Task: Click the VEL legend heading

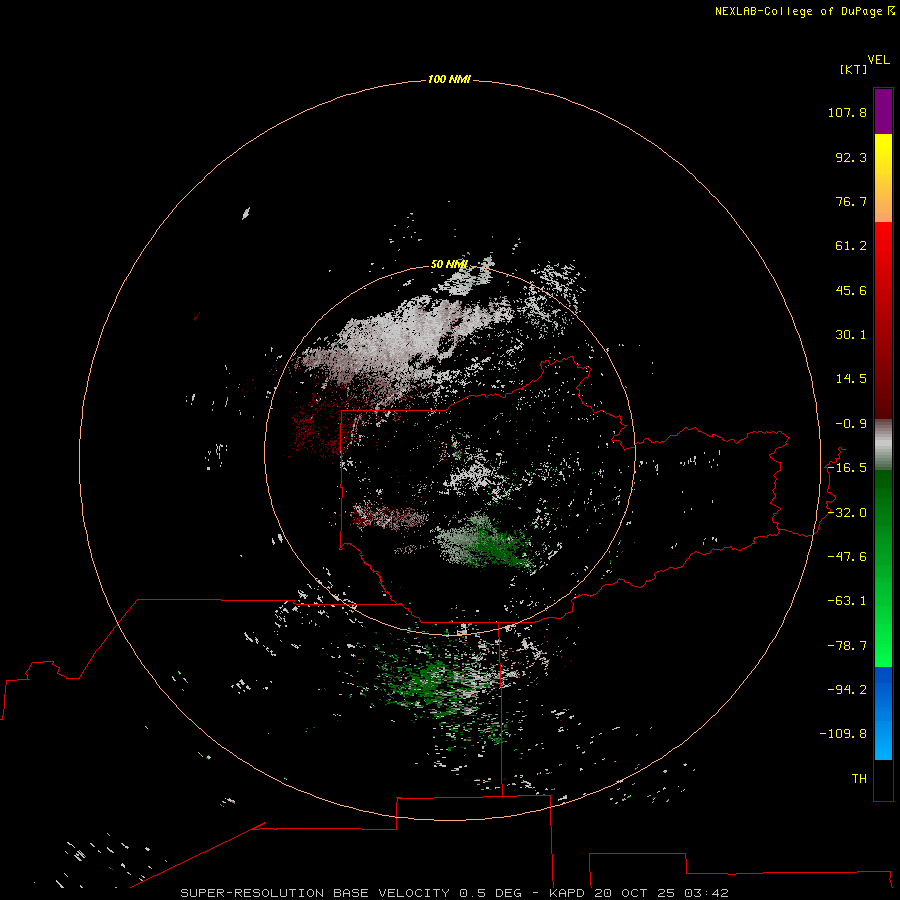Action: pos(878,60)
